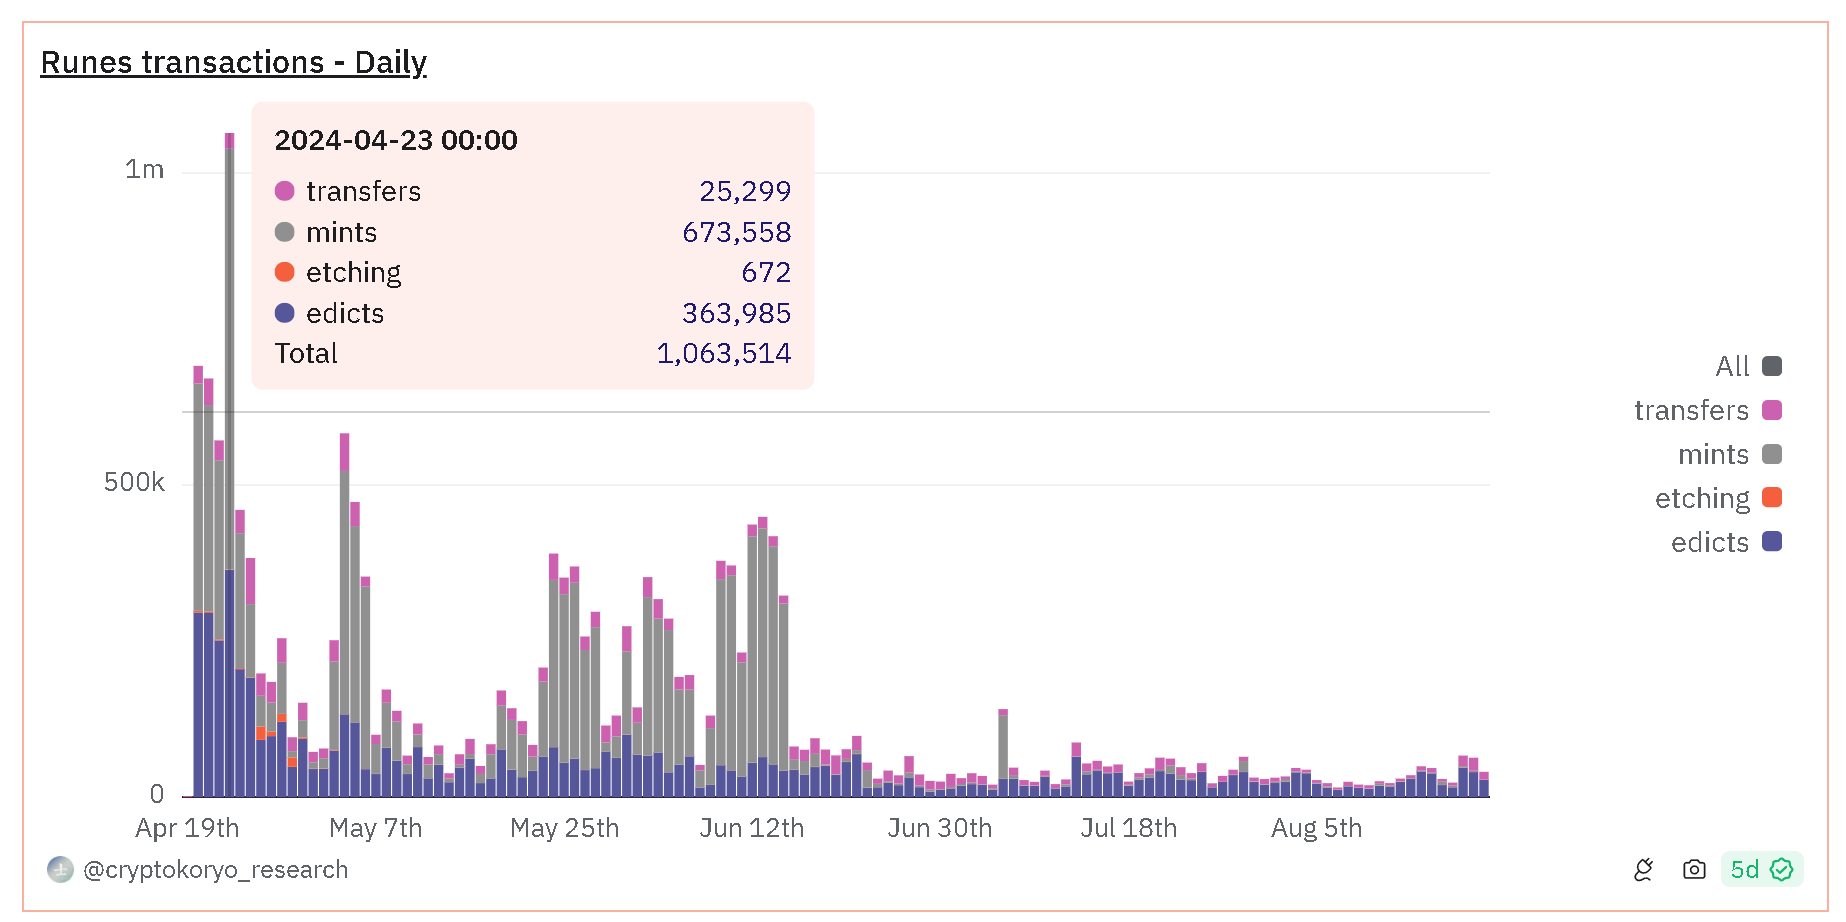
Task: Click the green verified checkmark badge
Action: [x=1782, y=870]
